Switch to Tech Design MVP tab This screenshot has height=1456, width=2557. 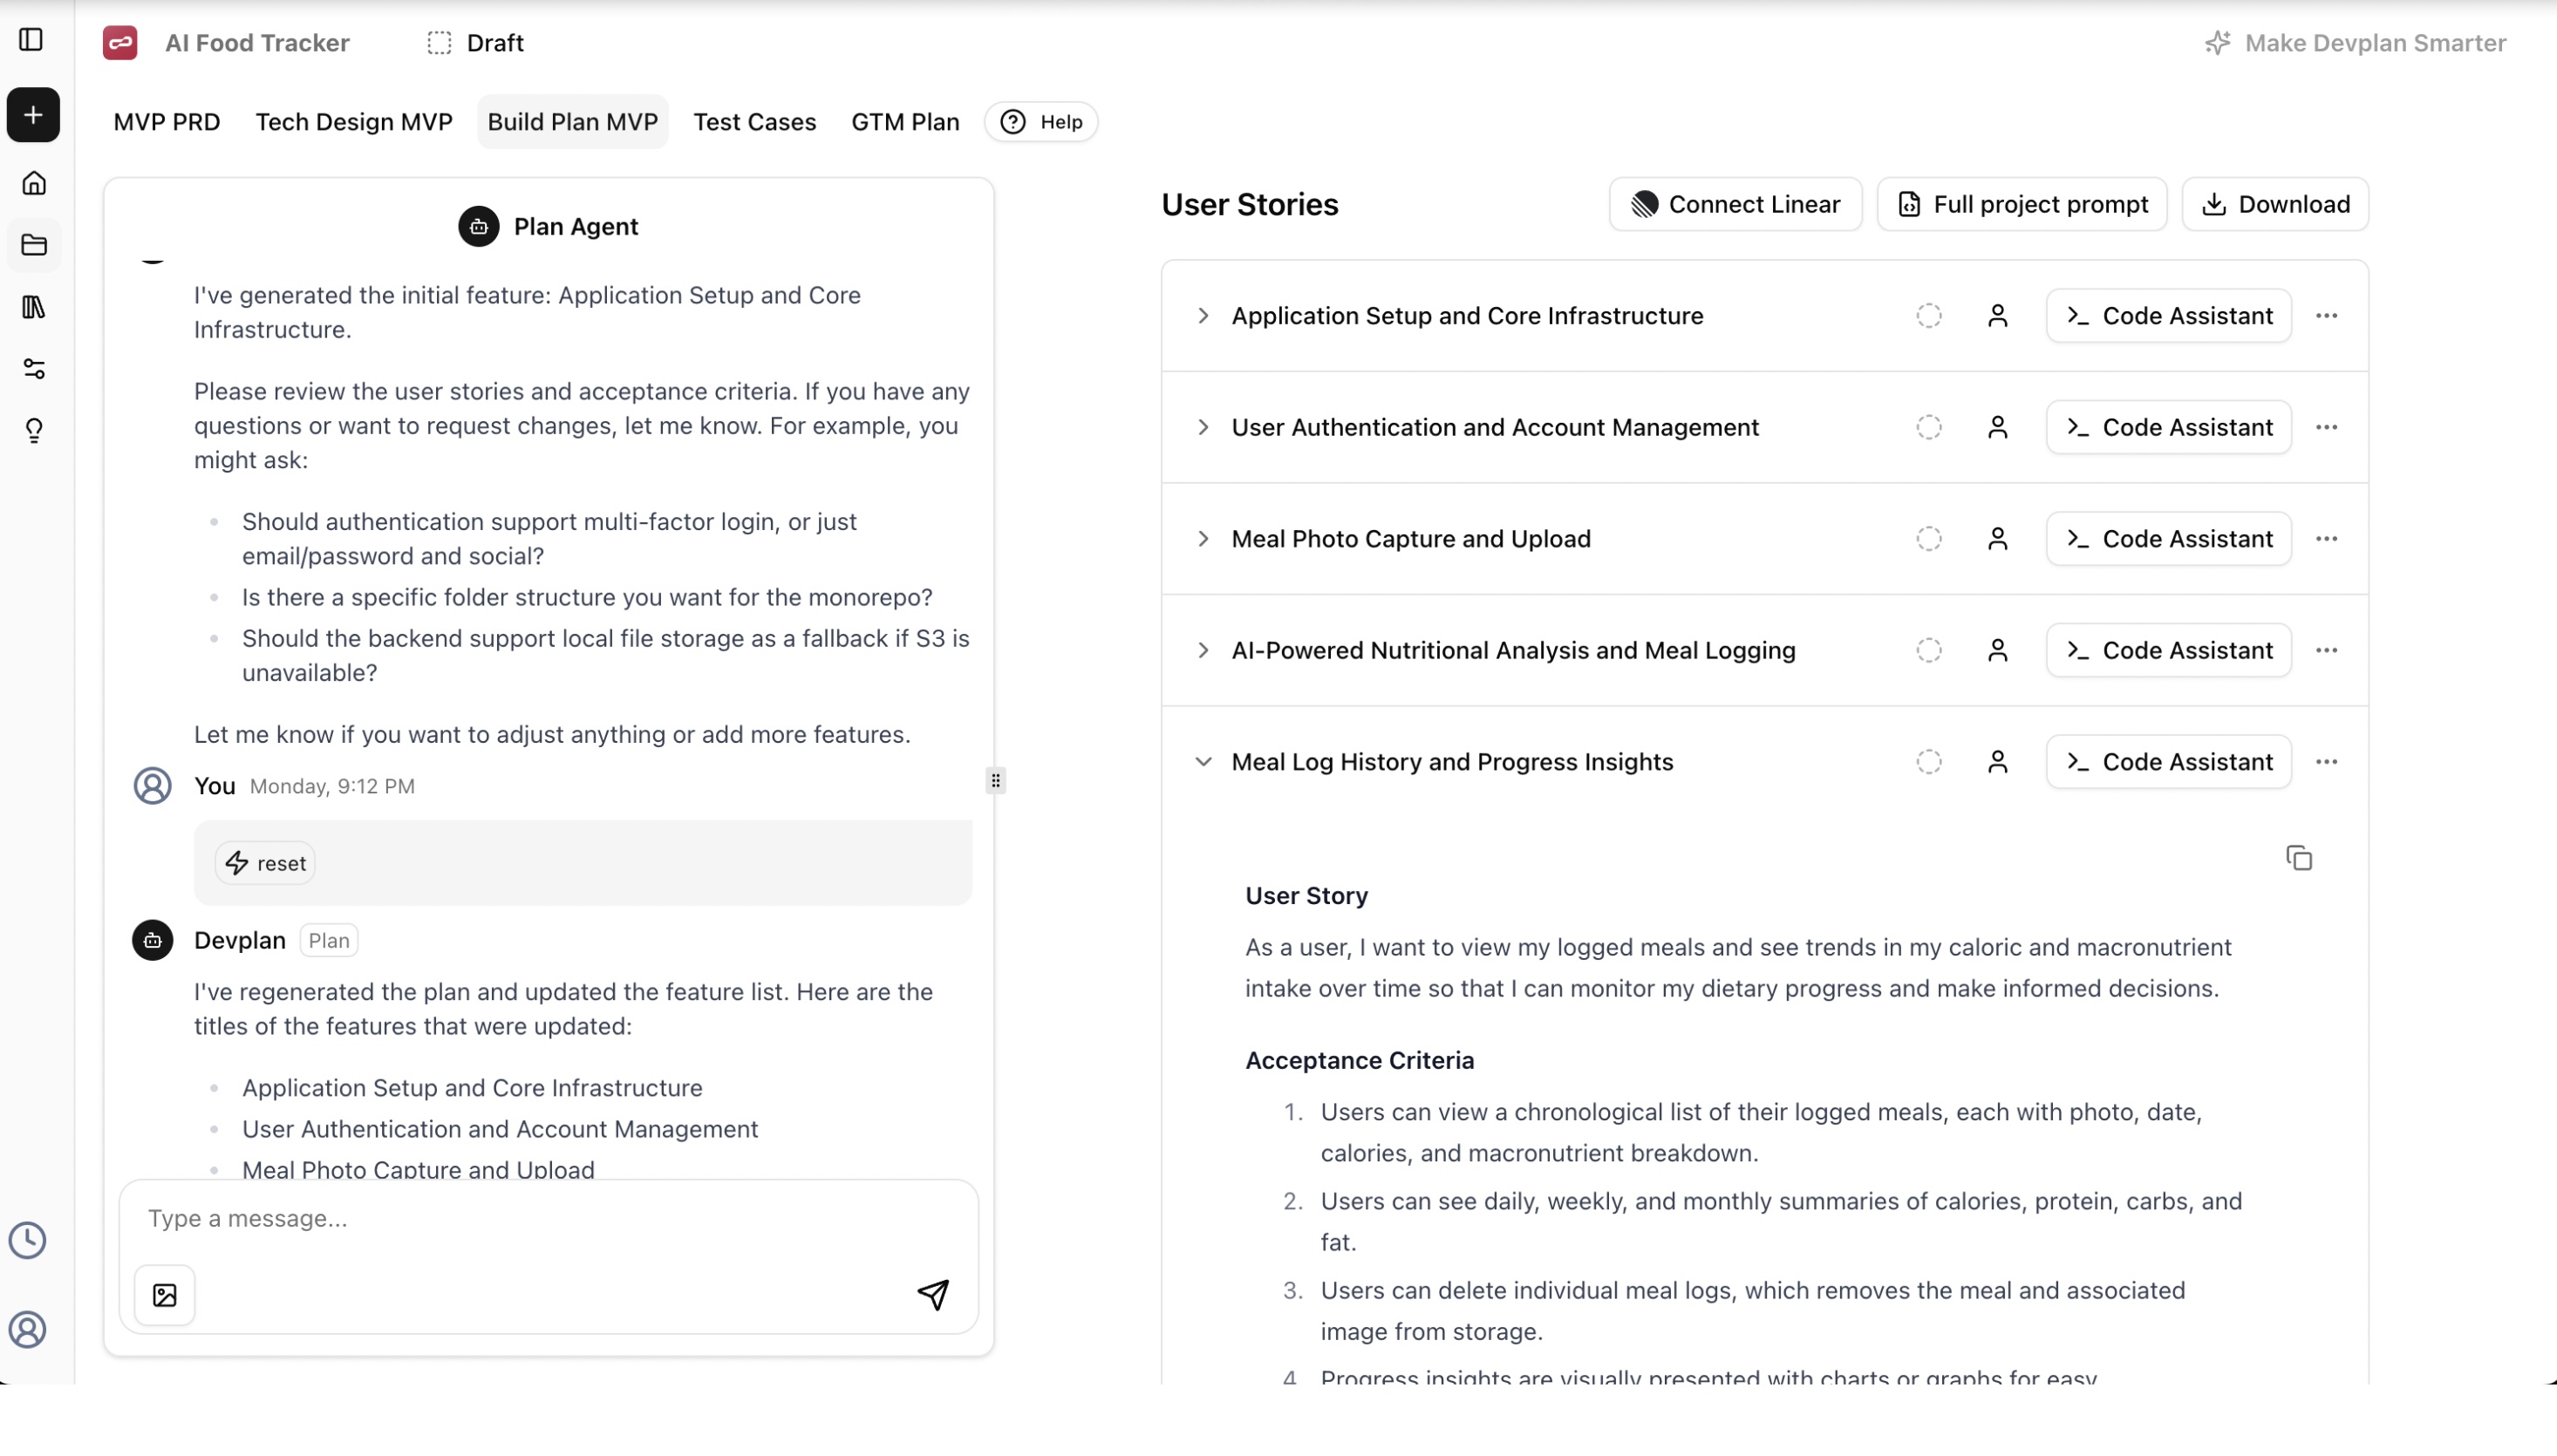354,122
